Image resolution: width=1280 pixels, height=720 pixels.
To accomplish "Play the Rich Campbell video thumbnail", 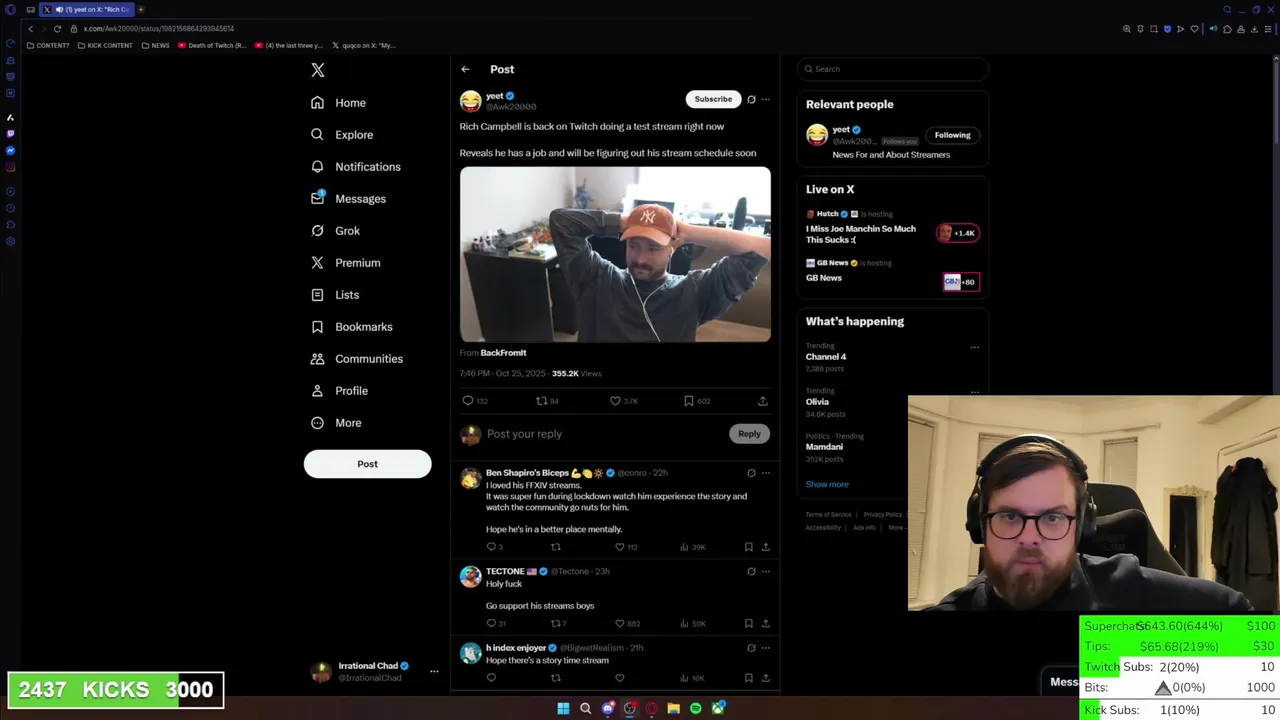I will point(615,254).
